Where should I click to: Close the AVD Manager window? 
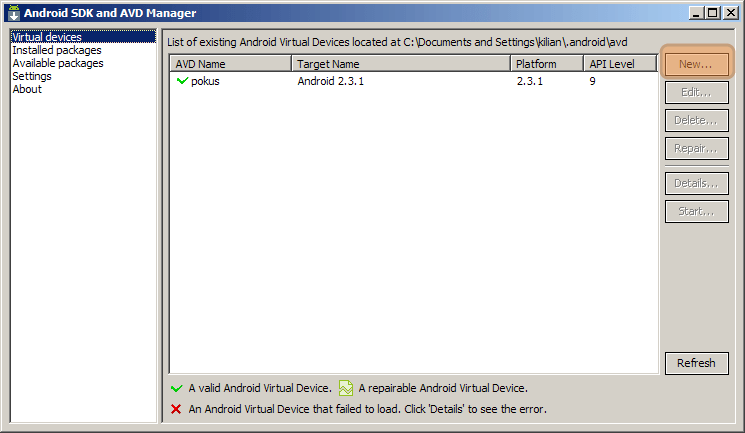(x=730, y=13)
